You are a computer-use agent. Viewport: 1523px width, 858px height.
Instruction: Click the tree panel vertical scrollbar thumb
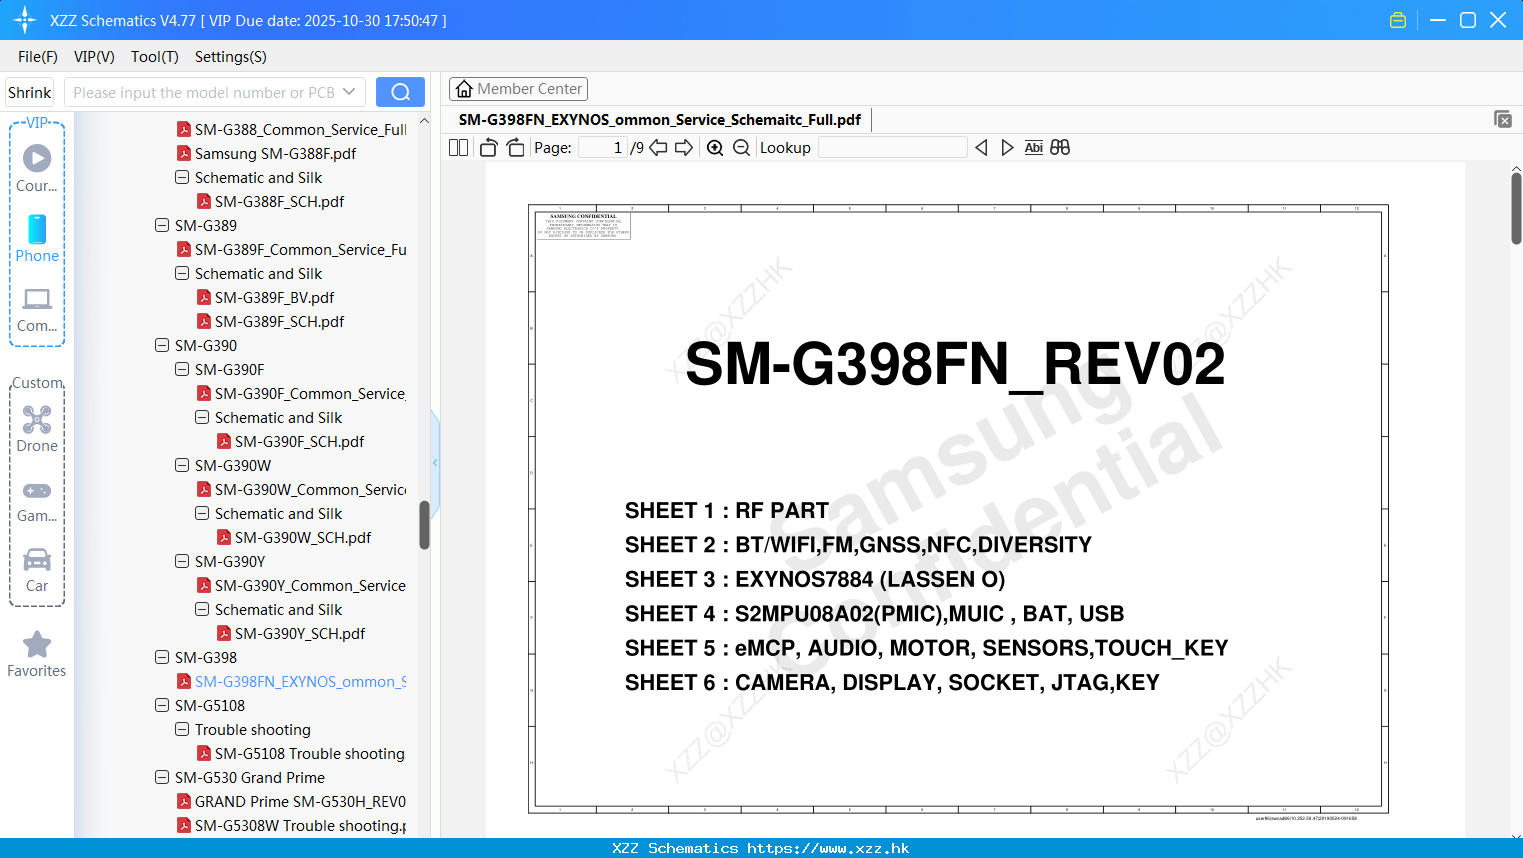pyautogui.click(x=424, y=525)
